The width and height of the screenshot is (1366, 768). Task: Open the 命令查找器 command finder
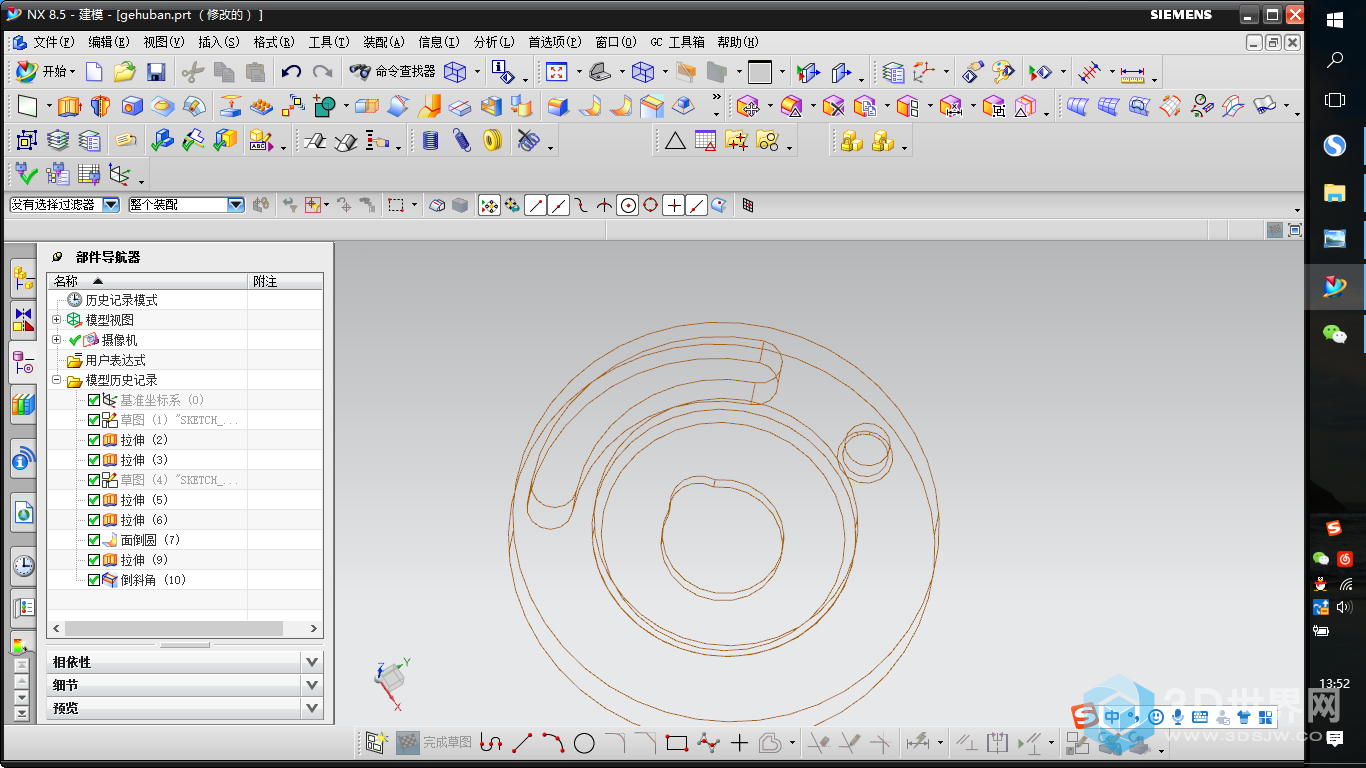click(x=393, y=72)
